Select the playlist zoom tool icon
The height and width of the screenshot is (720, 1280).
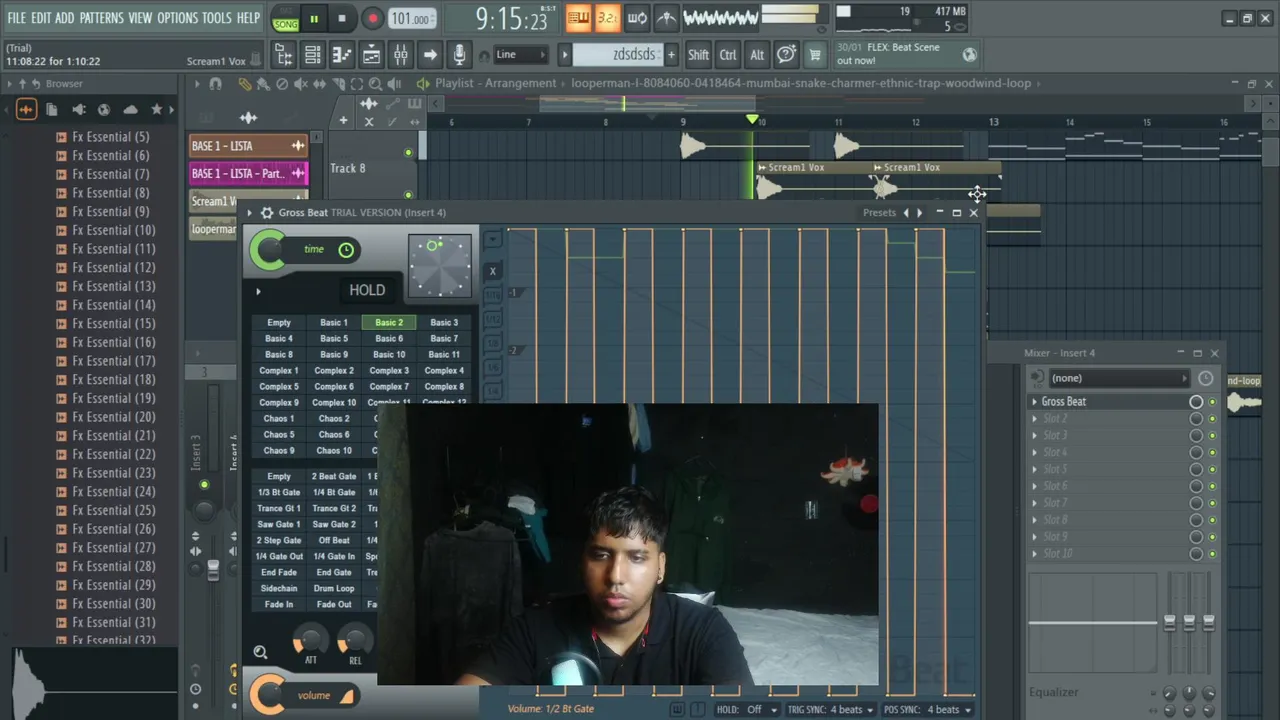(375, 84)
